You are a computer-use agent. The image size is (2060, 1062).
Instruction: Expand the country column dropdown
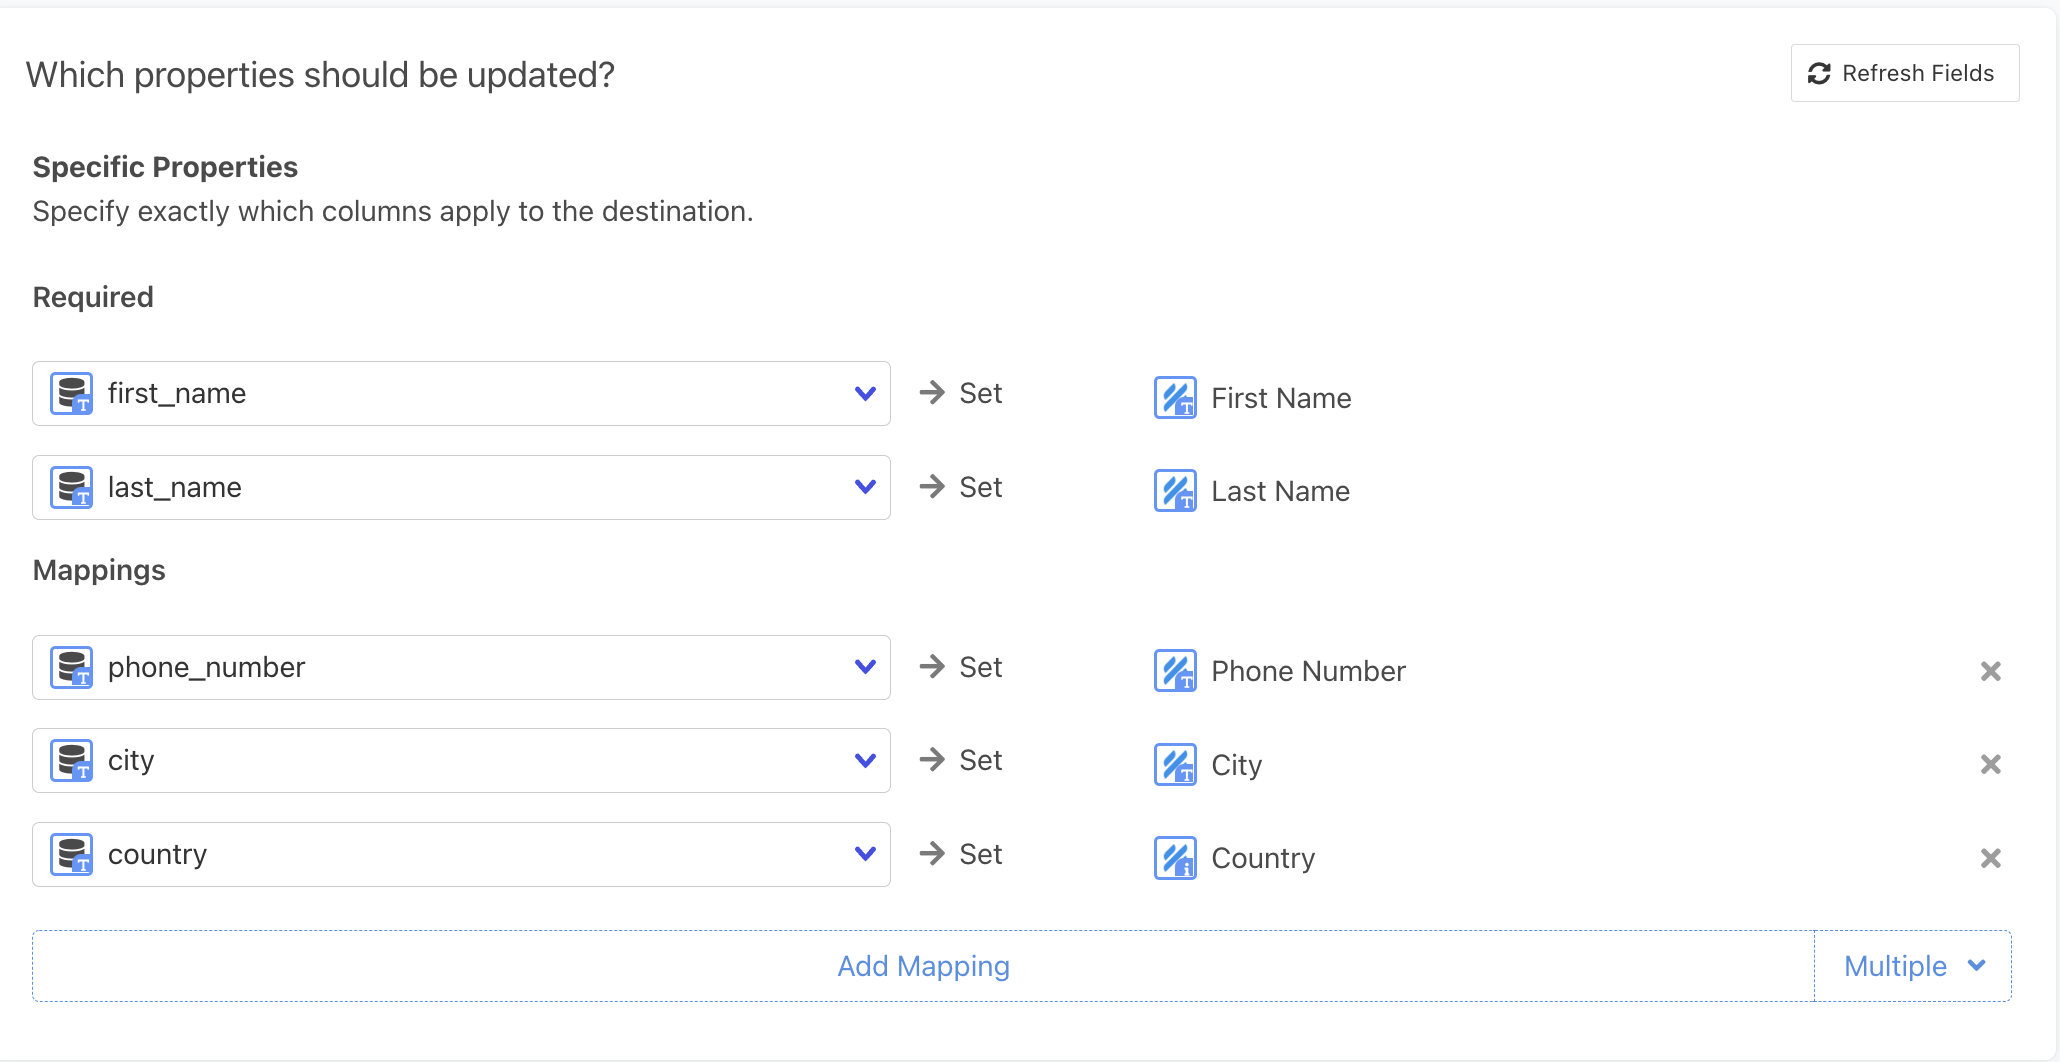[x=865, y=854]
